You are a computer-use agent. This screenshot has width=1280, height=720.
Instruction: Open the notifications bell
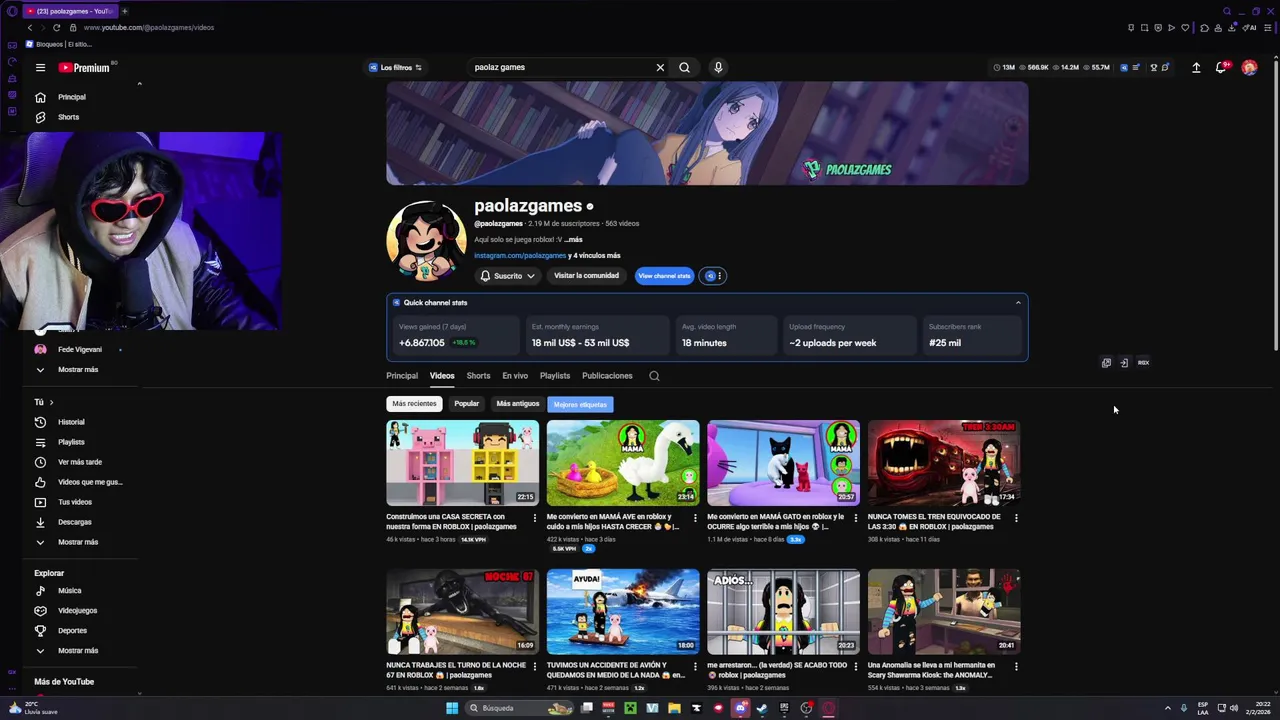pos(1221,68)
